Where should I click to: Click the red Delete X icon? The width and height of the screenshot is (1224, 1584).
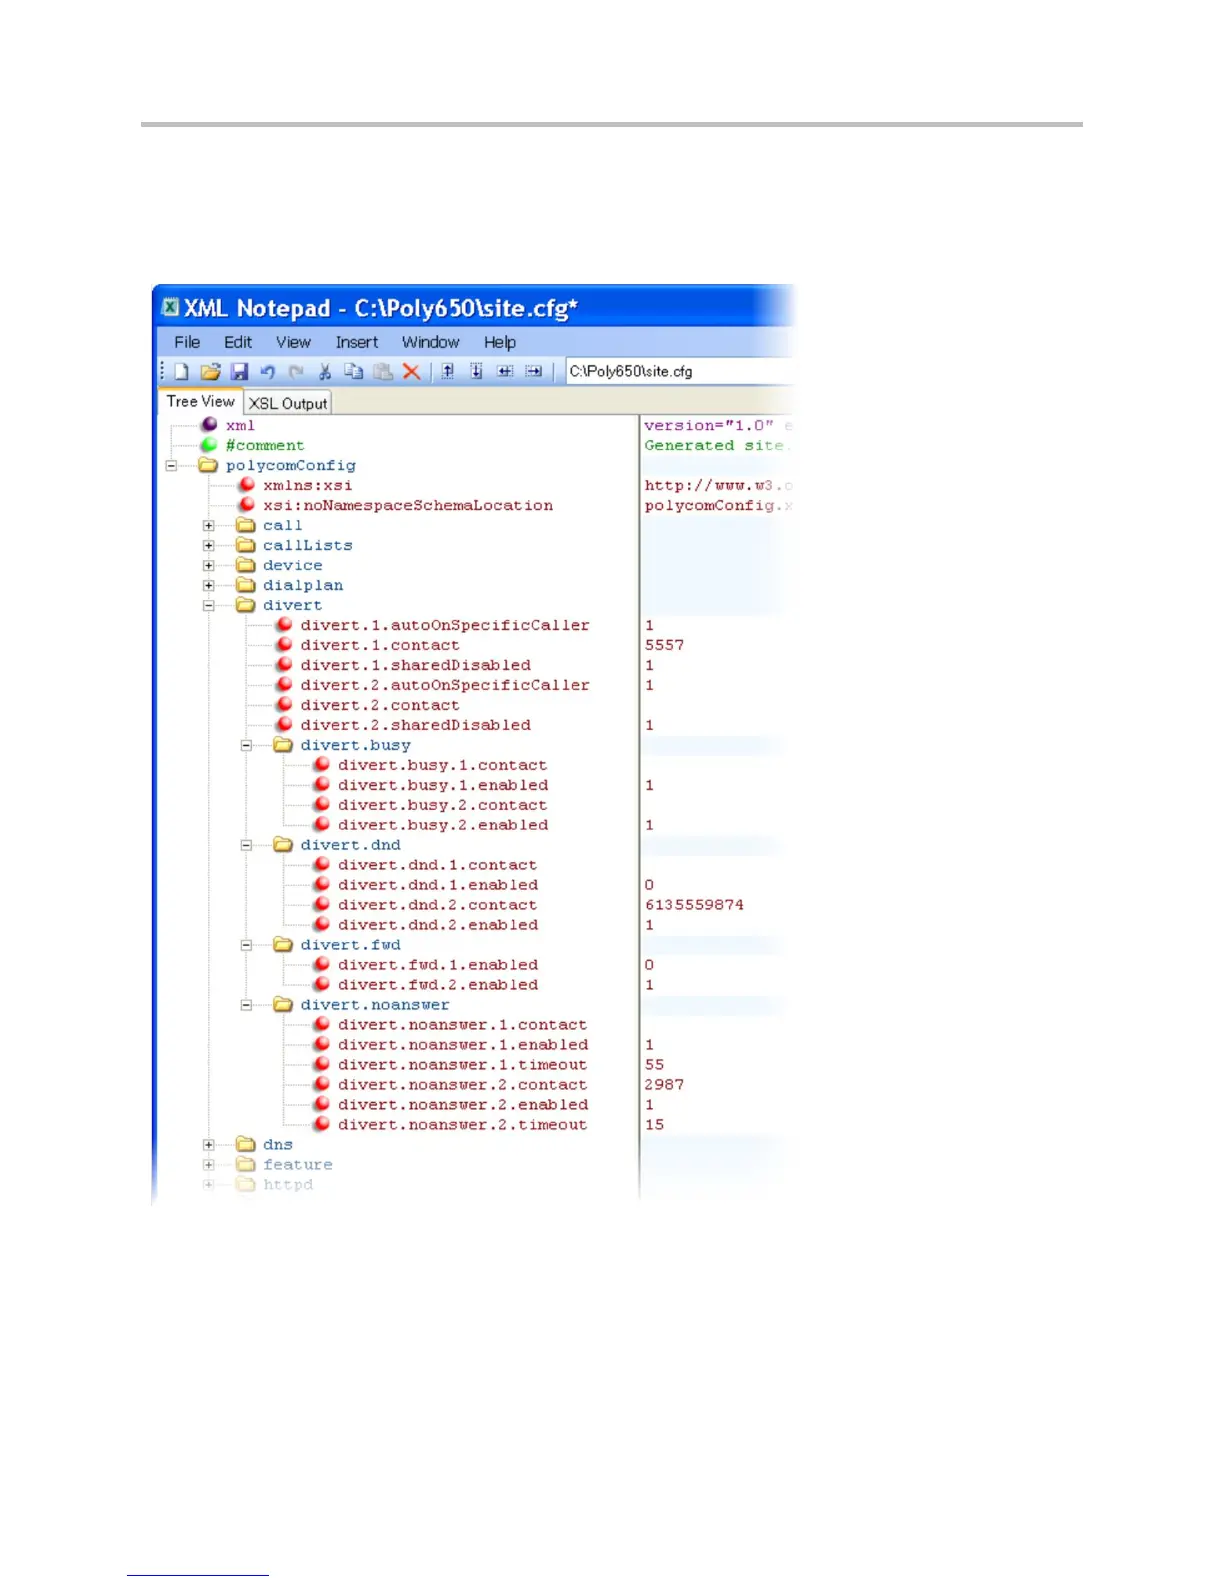(411, 371)
